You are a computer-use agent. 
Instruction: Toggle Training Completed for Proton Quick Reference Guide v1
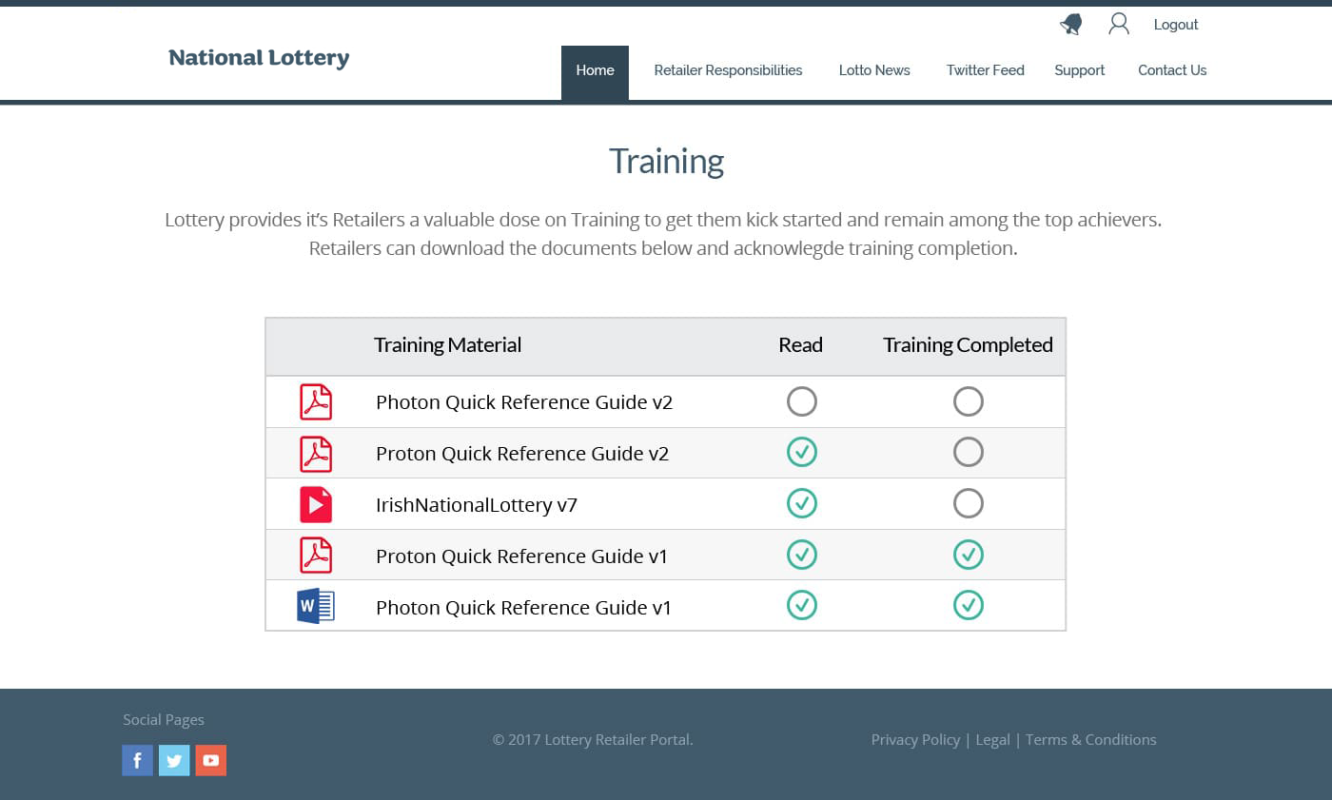[x=968, y=554]
